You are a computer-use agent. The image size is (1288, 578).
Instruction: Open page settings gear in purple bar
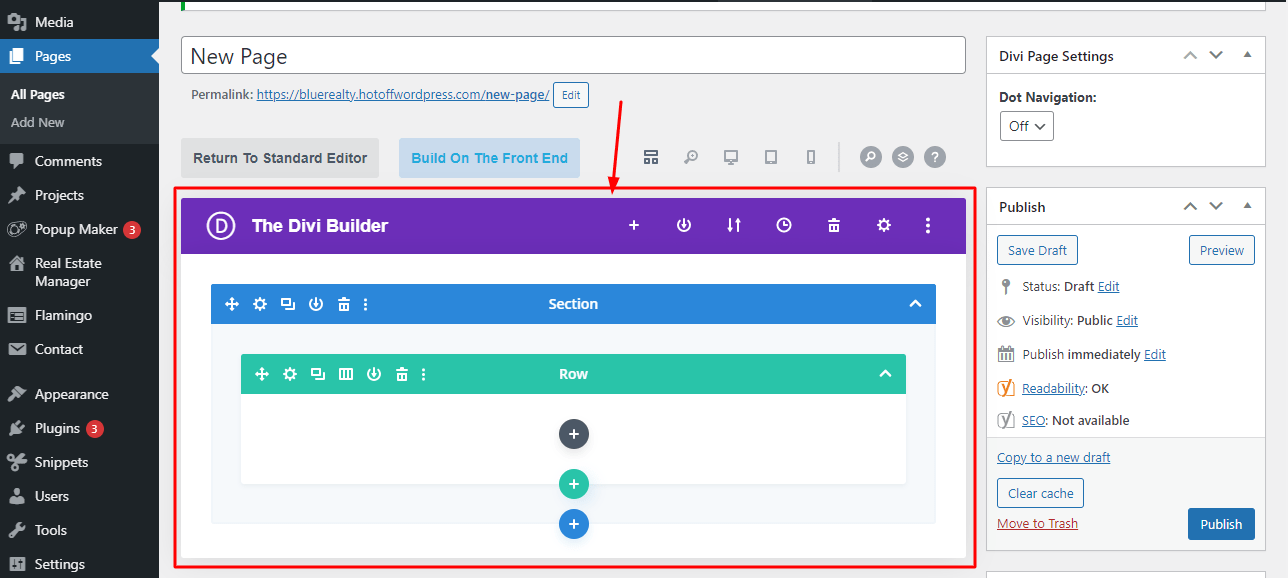click(884, 225)
